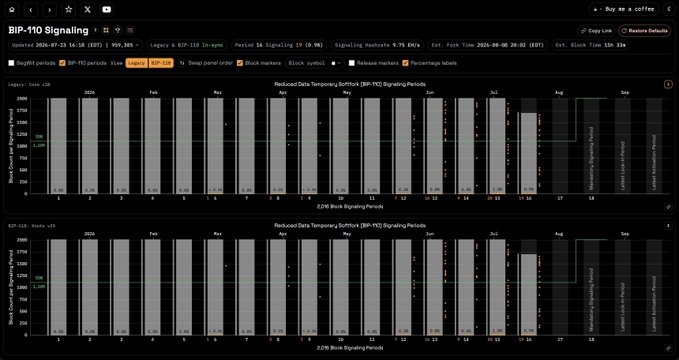
Task: Click the table icon by title
Action: [x=130, y=30]
